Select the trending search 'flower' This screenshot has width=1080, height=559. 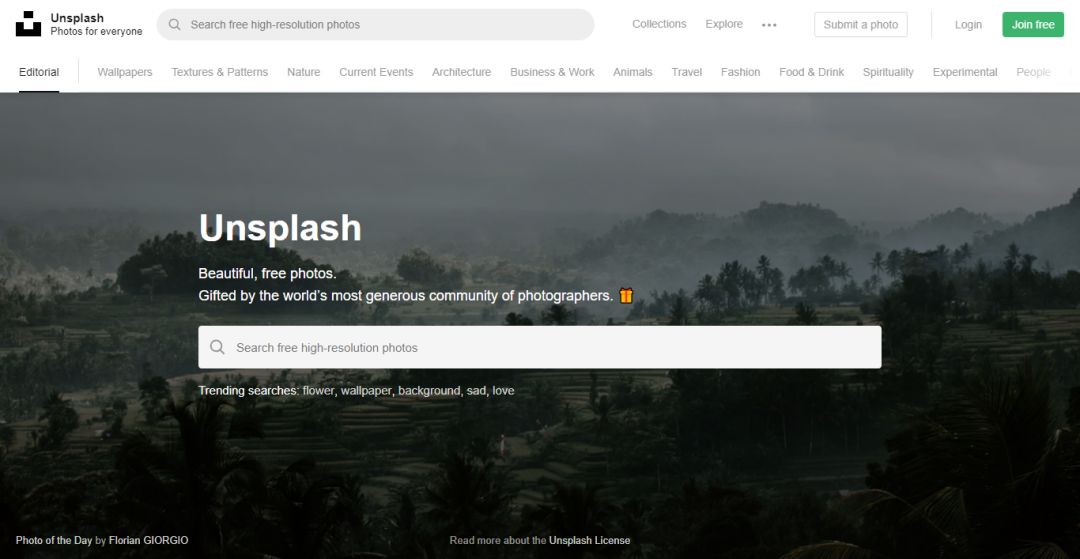318,391
